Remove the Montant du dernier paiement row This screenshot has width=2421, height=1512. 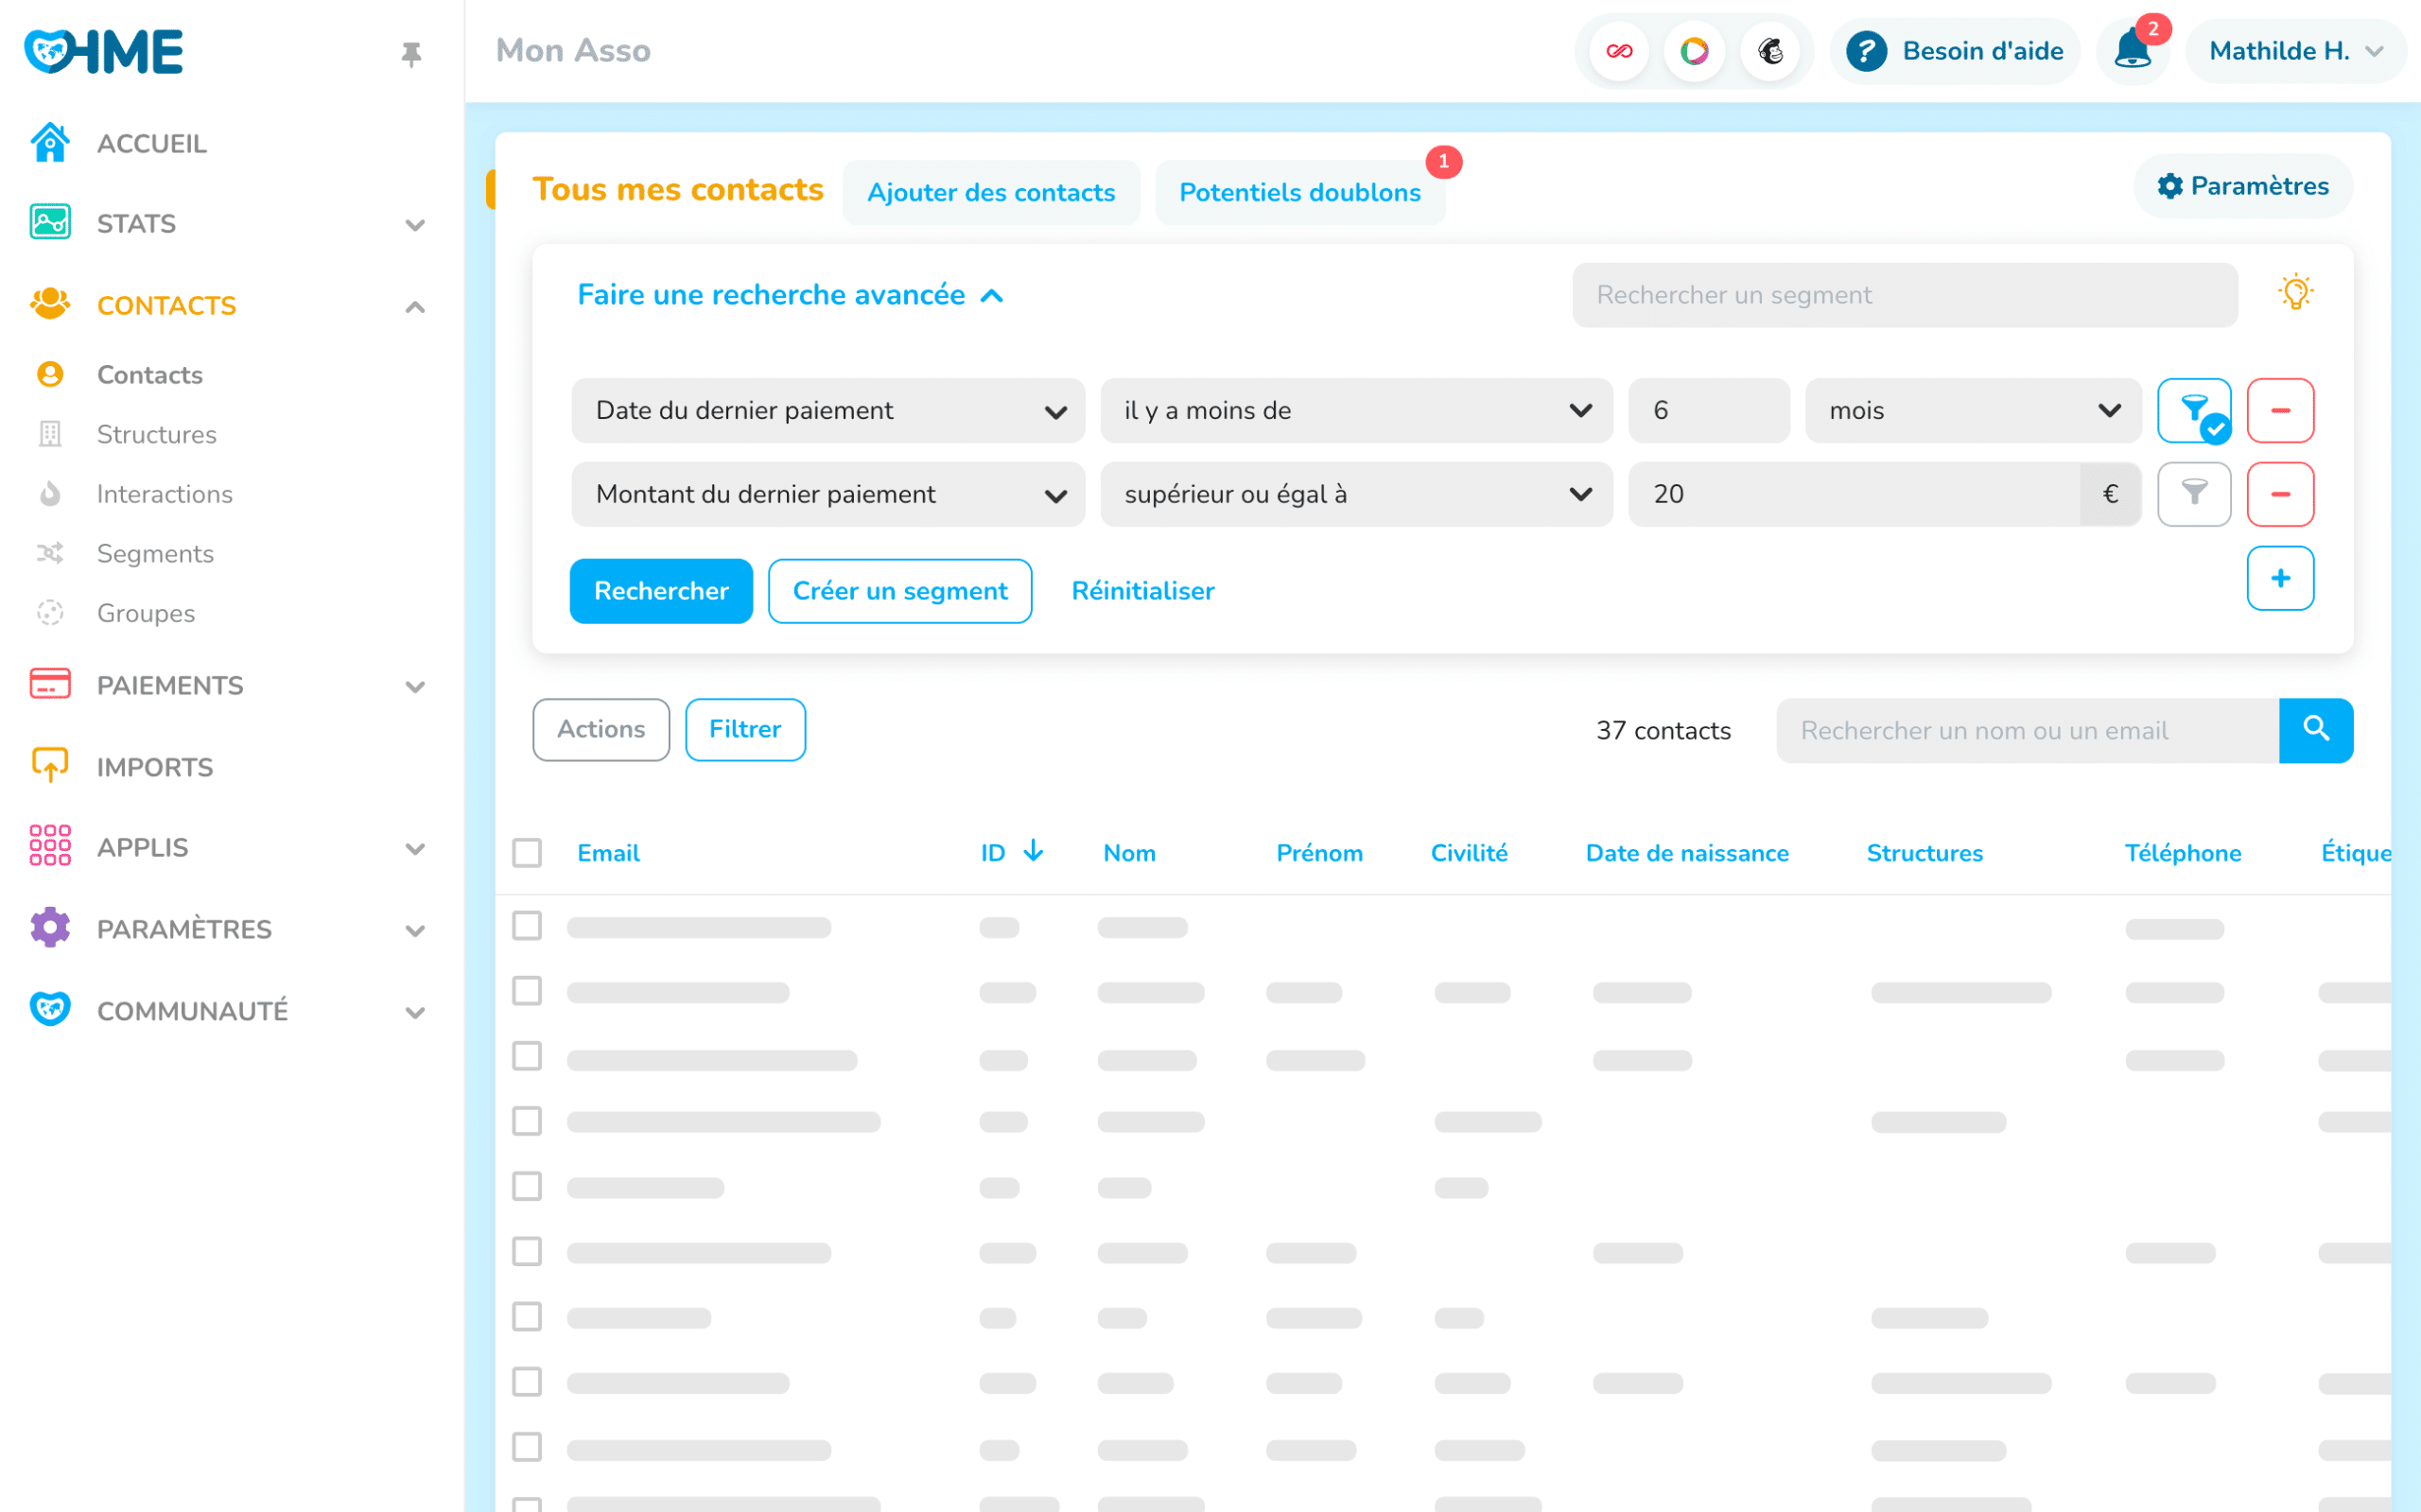pos(2279,494)
